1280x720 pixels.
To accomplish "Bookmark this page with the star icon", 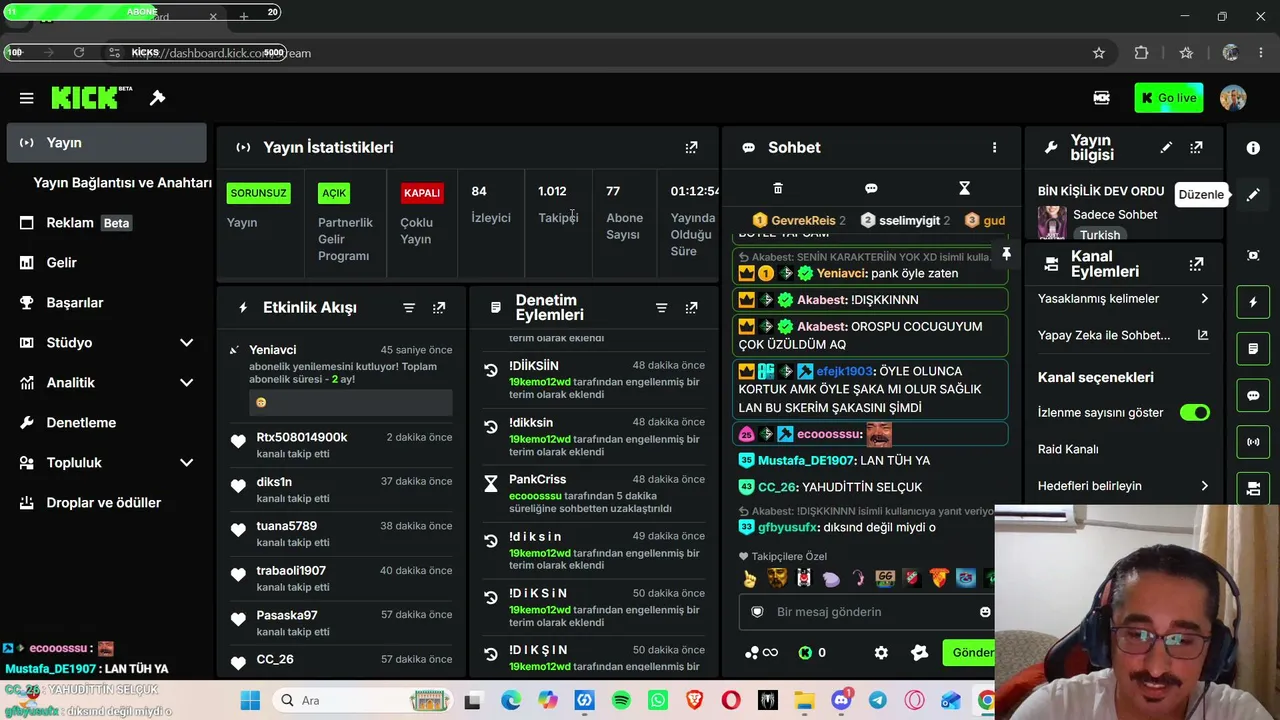I will coord(1099,53).
